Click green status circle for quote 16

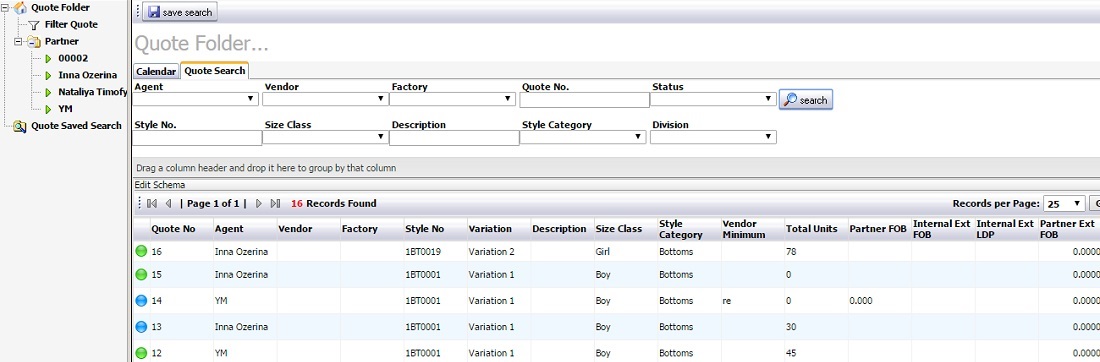[x=141, y=250]
